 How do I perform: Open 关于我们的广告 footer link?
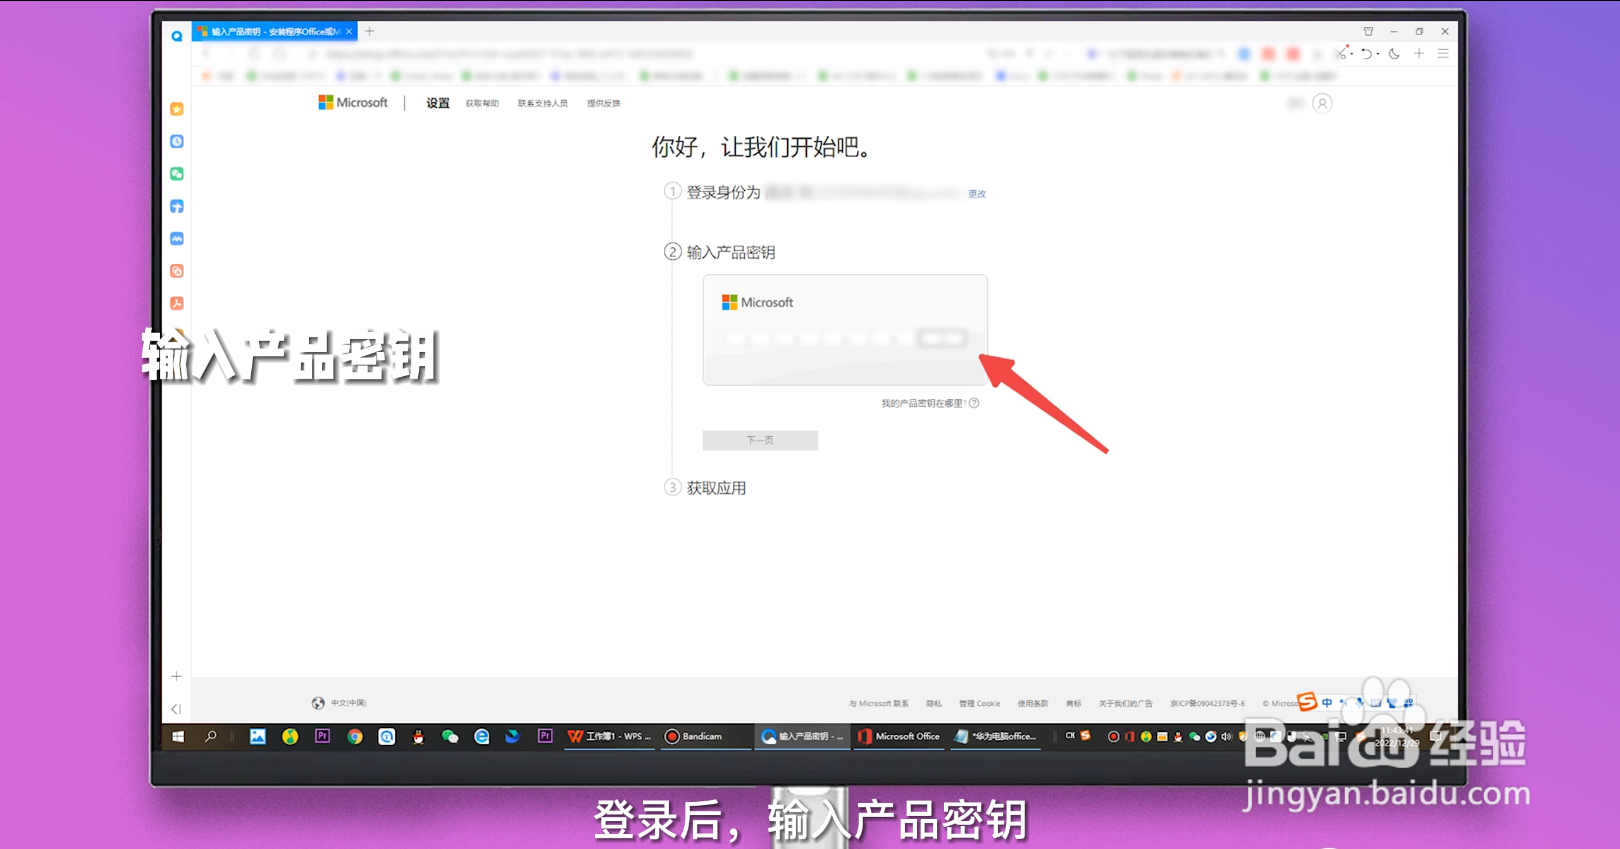pyautogui.click(x=1126, y=704)
